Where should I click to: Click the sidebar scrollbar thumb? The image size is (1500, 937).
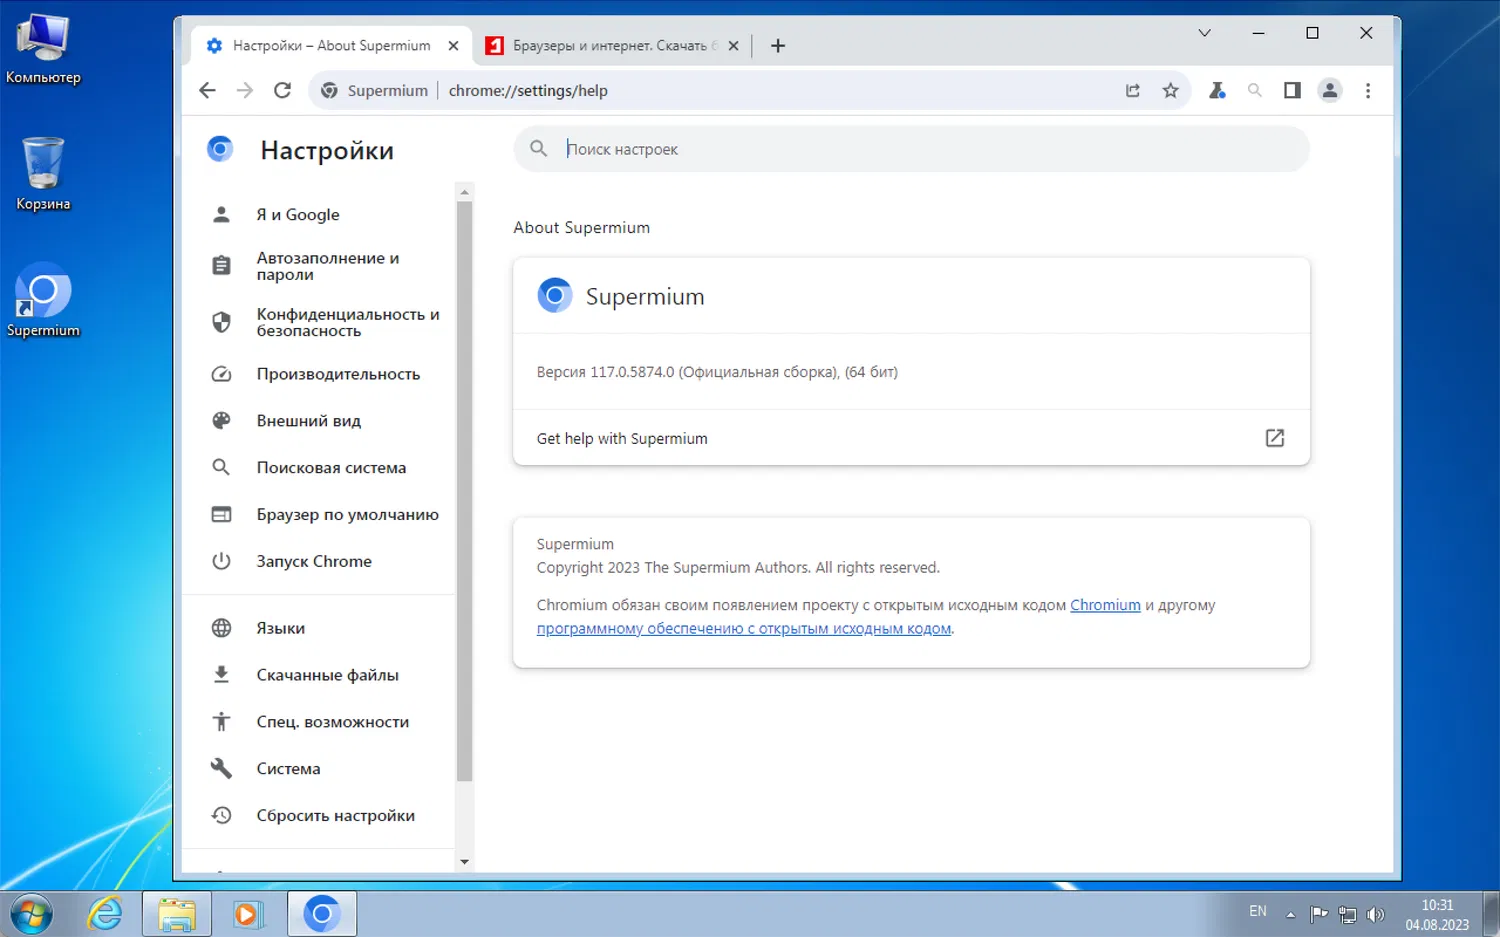pyautogui.click(x=464, y=490)
